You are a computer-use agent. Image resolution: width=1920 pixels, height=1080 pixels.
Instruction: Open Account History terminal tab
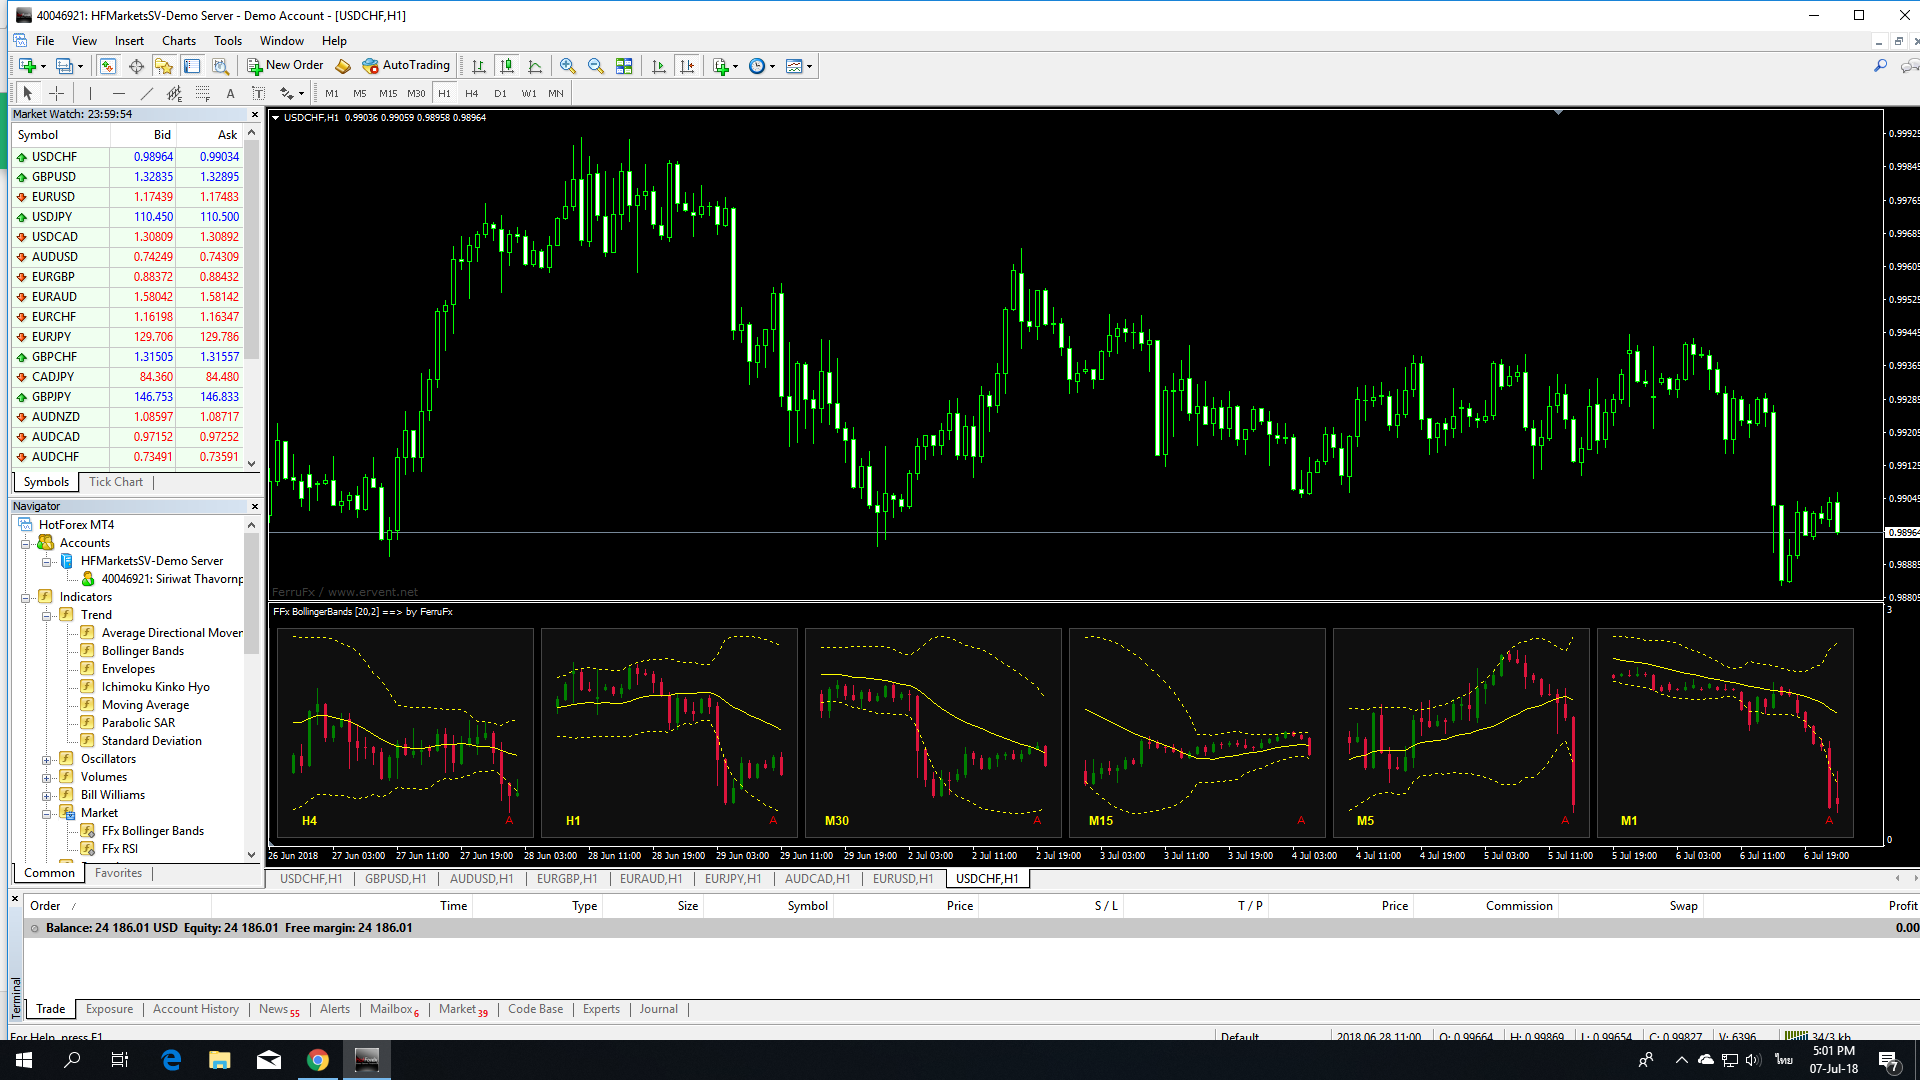[x=195, y=1009]
